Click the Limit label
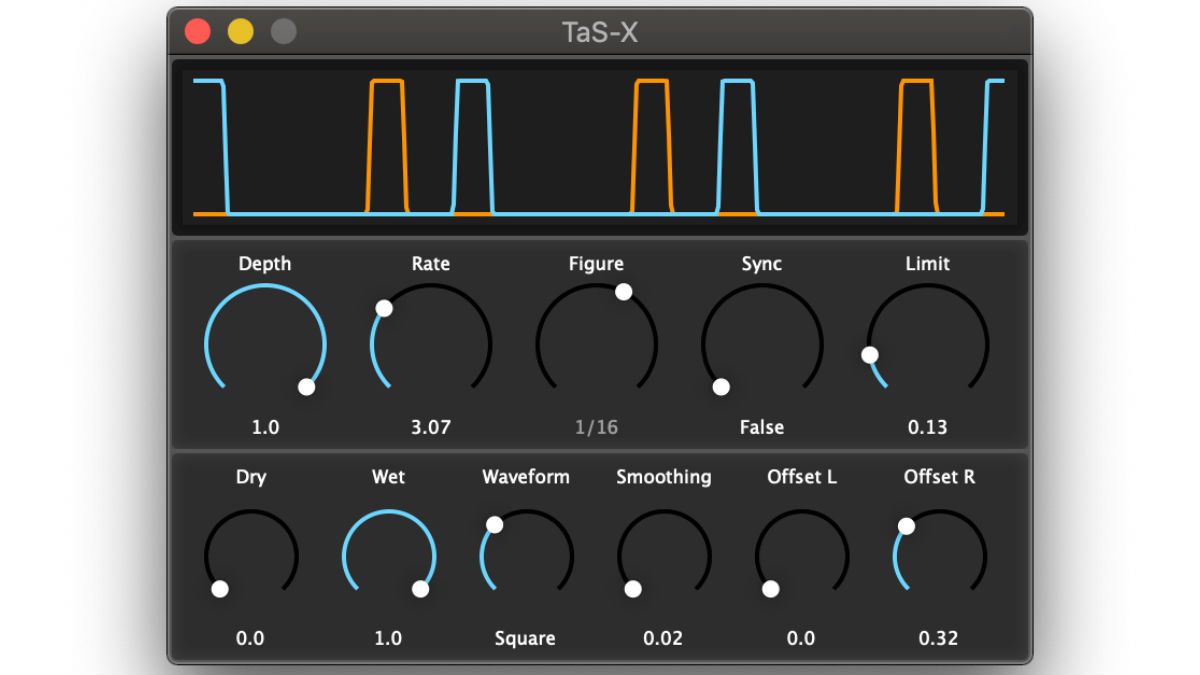Screen dimensions: 1200x675 click(927, 264)
